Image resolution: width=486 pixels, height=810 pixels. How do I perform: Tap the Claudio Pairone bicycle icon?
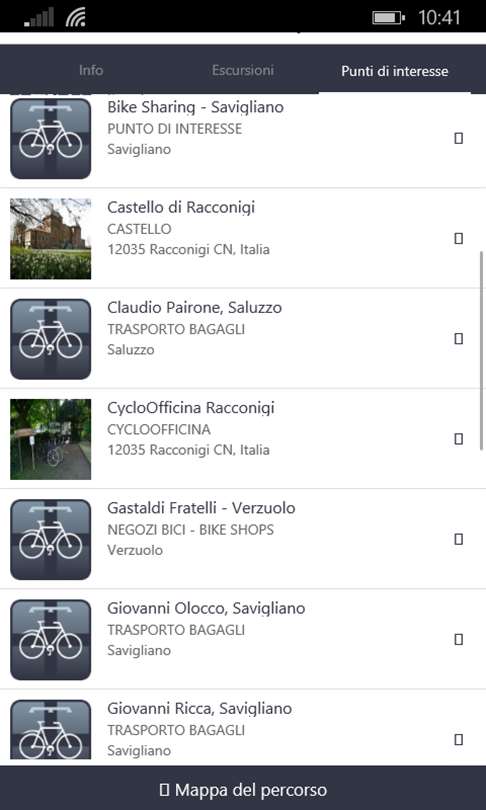pyautogui.click(x=51, y=339)
